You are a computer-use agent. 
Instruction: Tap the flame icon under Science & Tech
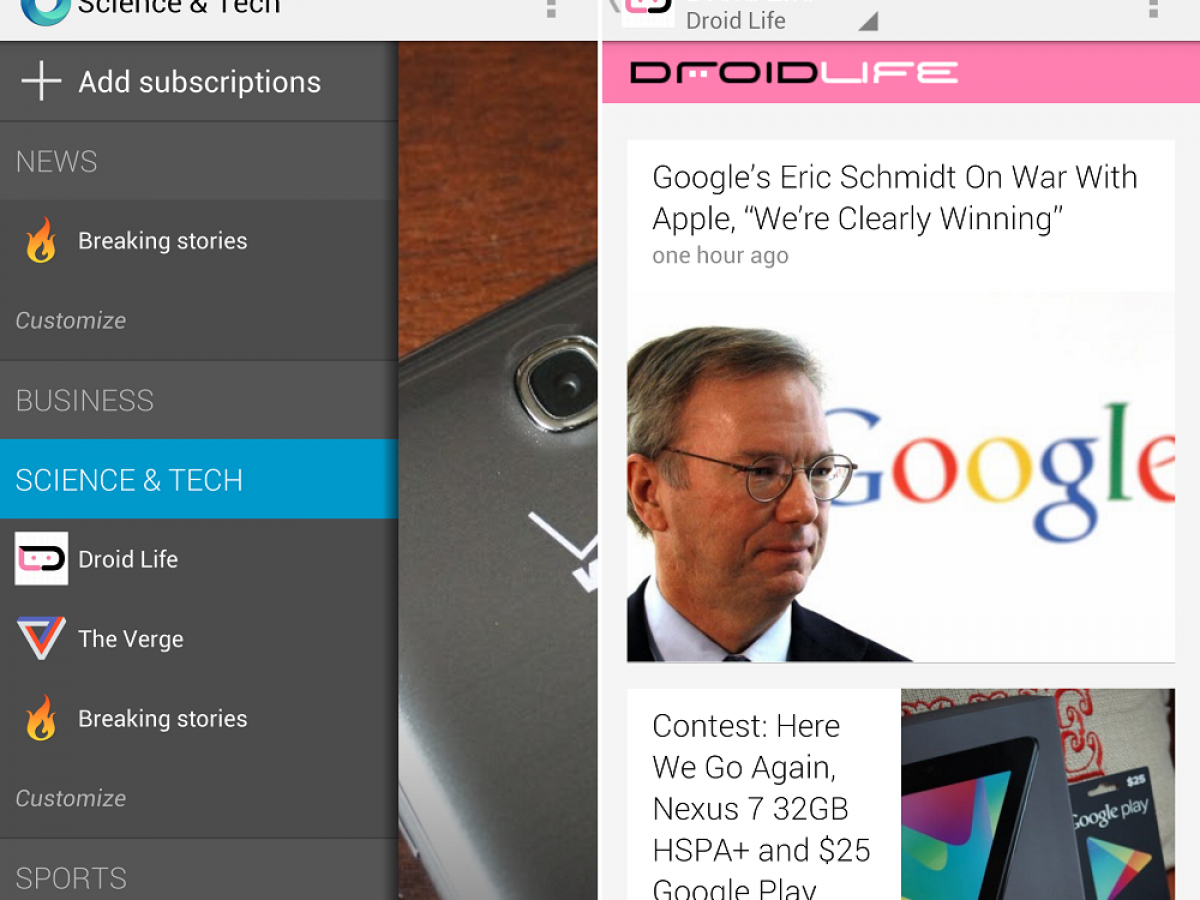pos(41,719)
